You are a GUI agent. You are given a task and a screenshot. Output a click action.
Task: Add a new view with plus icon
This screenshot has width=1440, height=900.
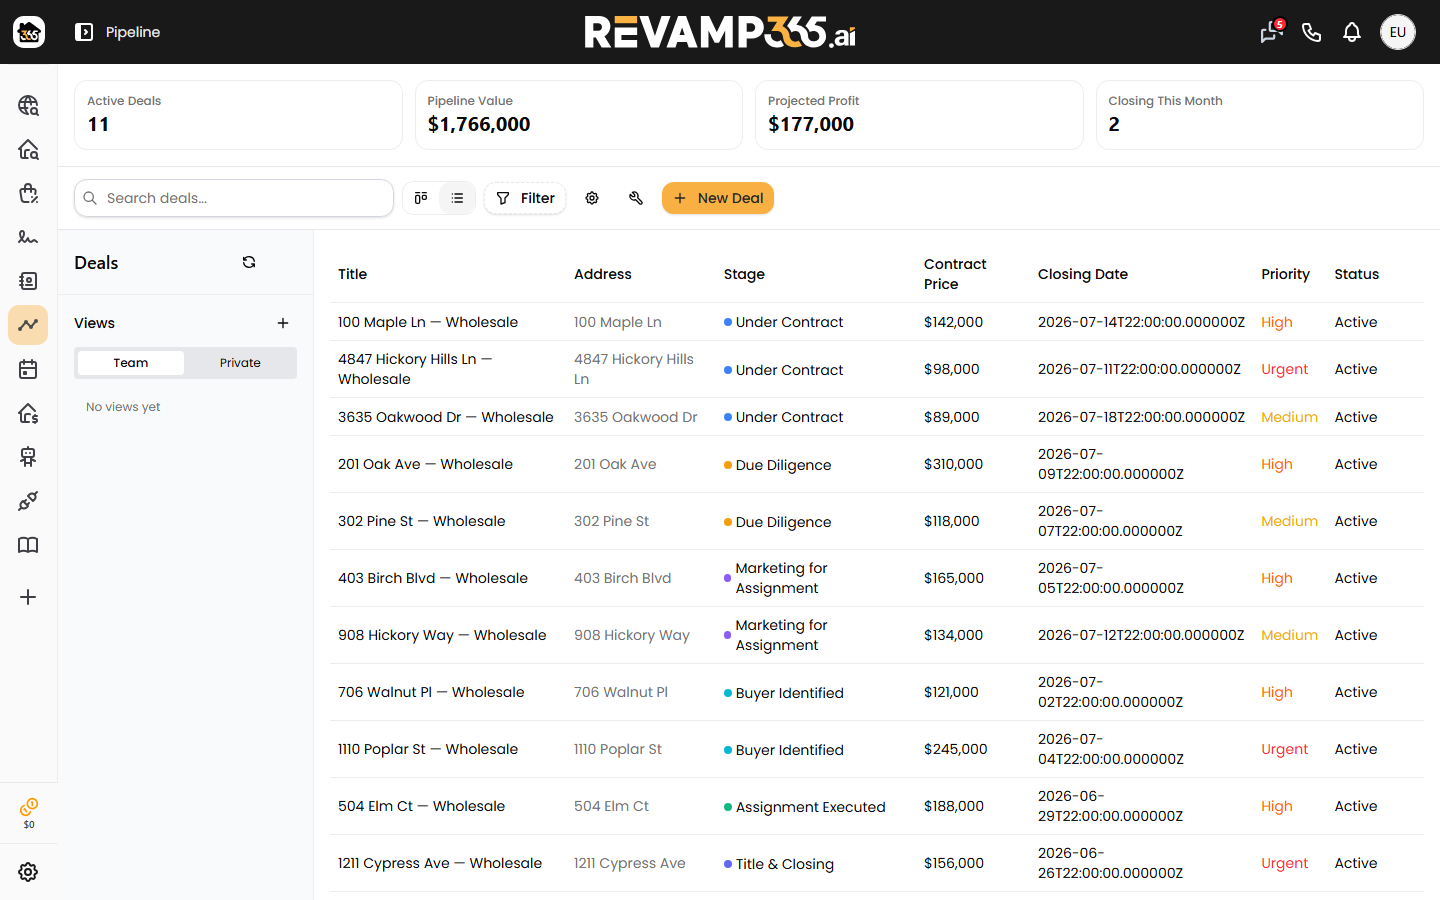pos(283,323)
